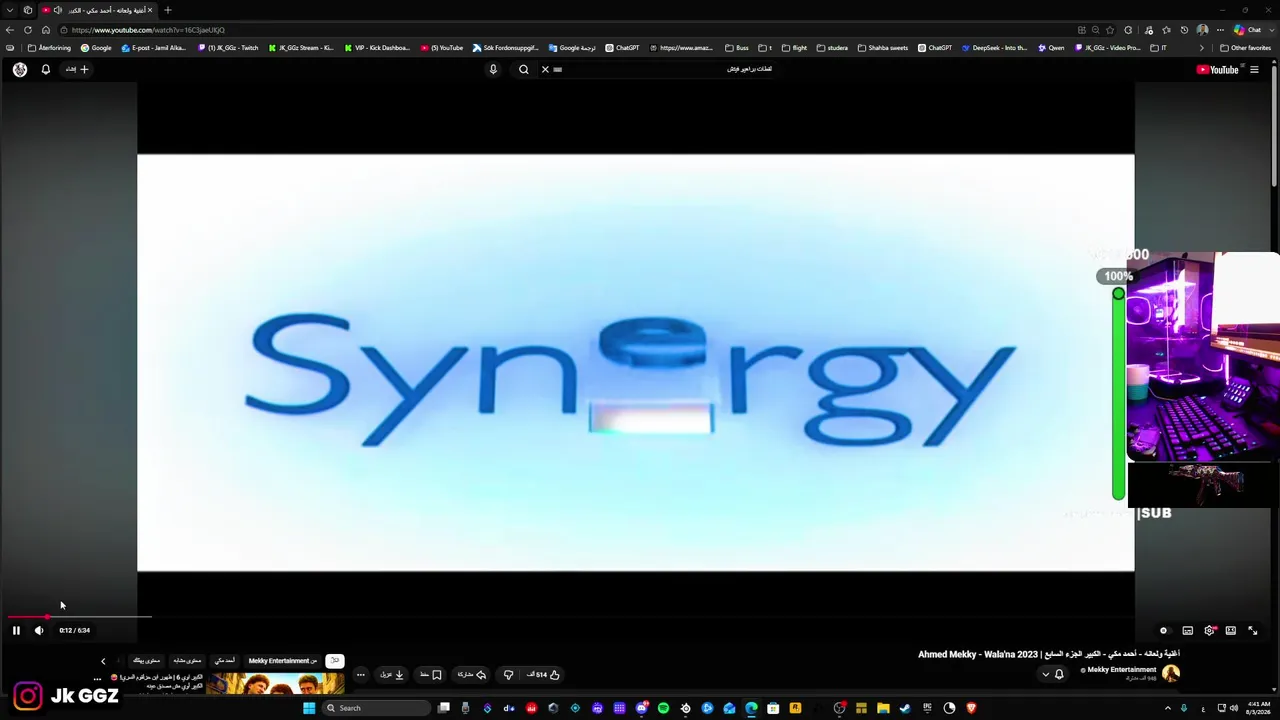Toggle autoplay switch in player controls
Screen dimensions: 1280x720
click(x=1163, y=630)
